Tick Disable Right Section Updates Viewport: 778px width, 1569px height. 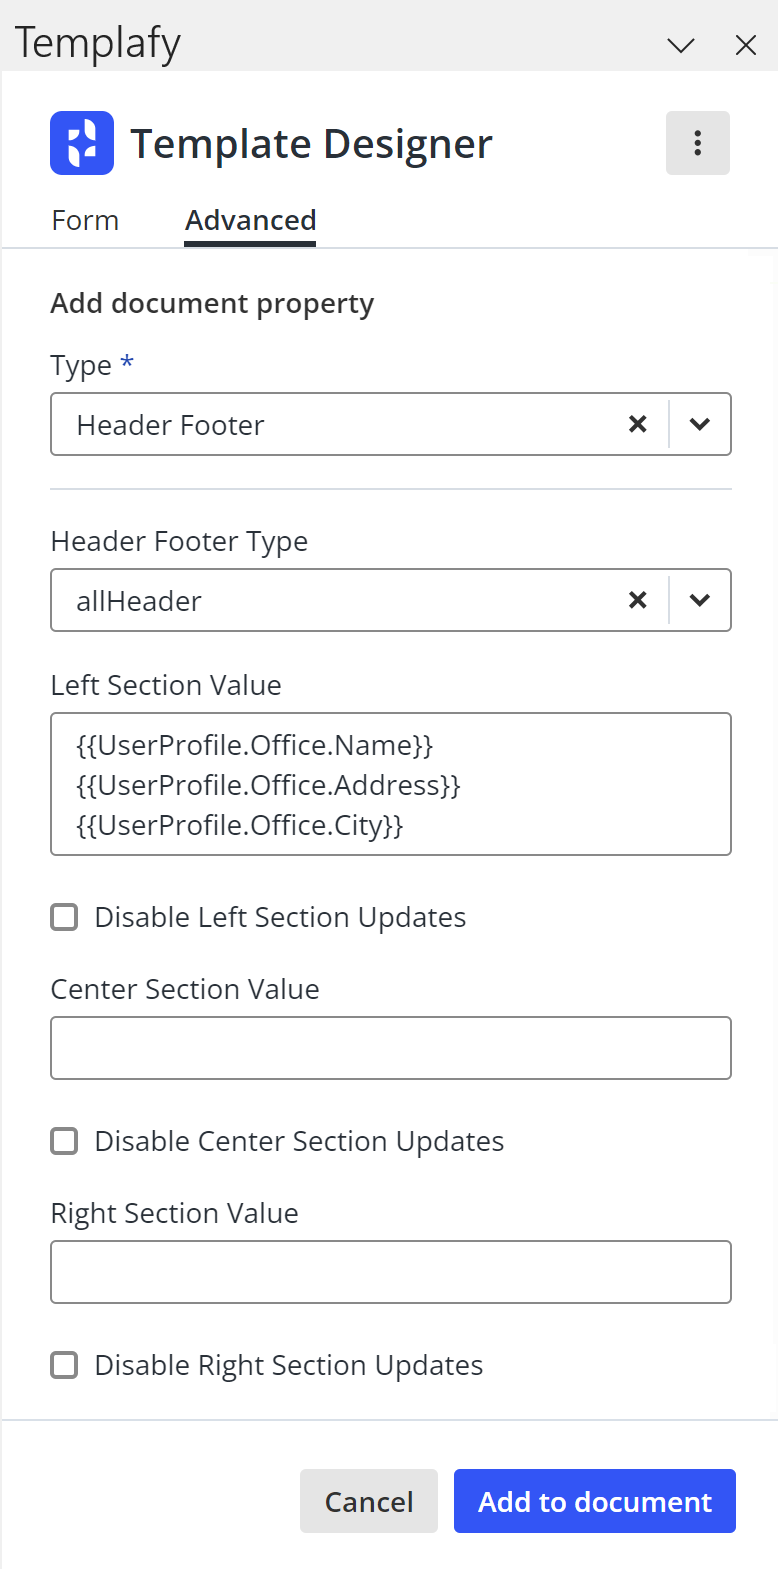coord(64,1365)
